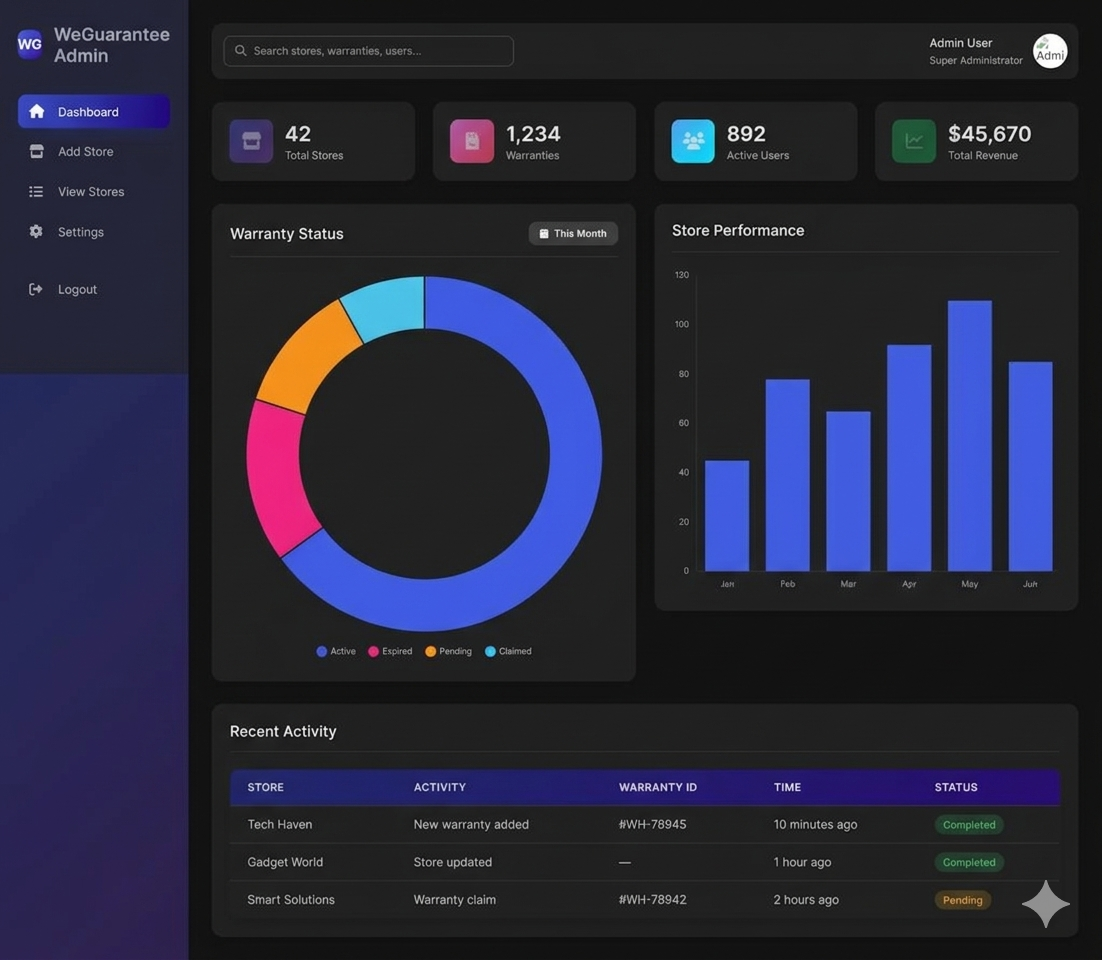The image size is (1102, 960).
Task: Open warranty #WH-78945
Action: (x=652, y=824)
